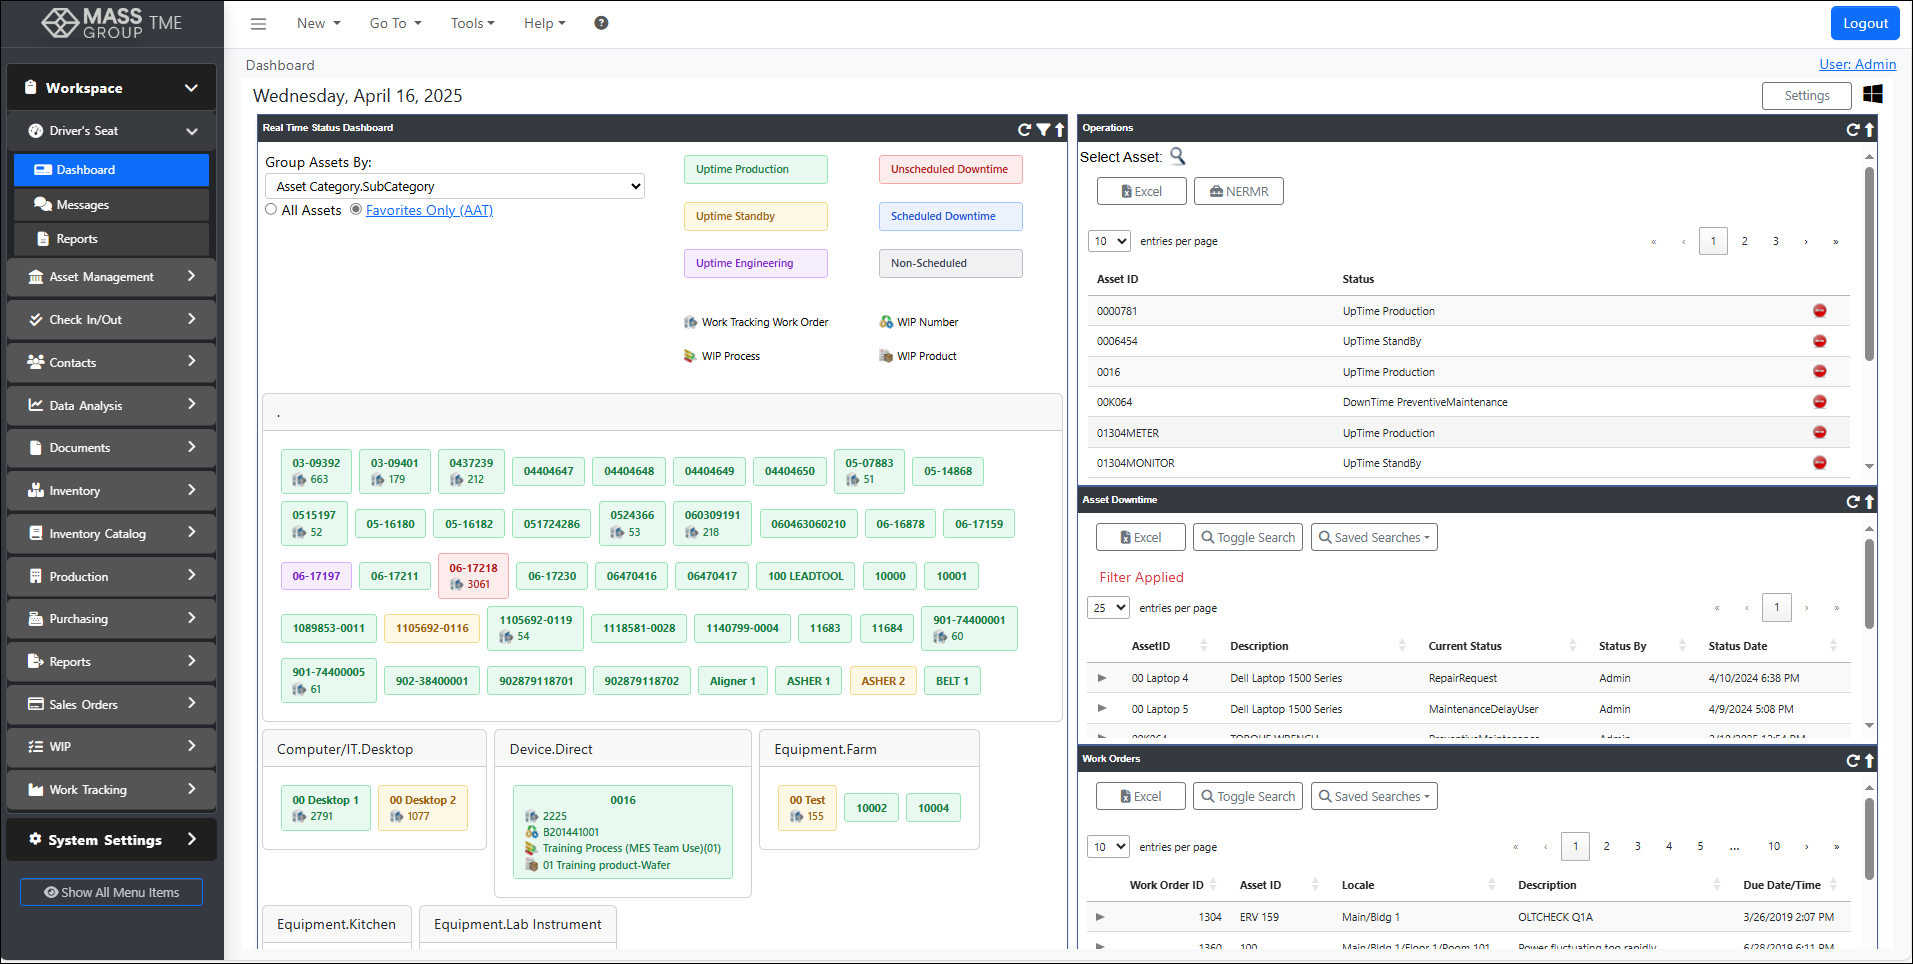Collapse the Asset Downtime panel with its up arrow
The image size is (1913, 964).
click(1869, 501)
